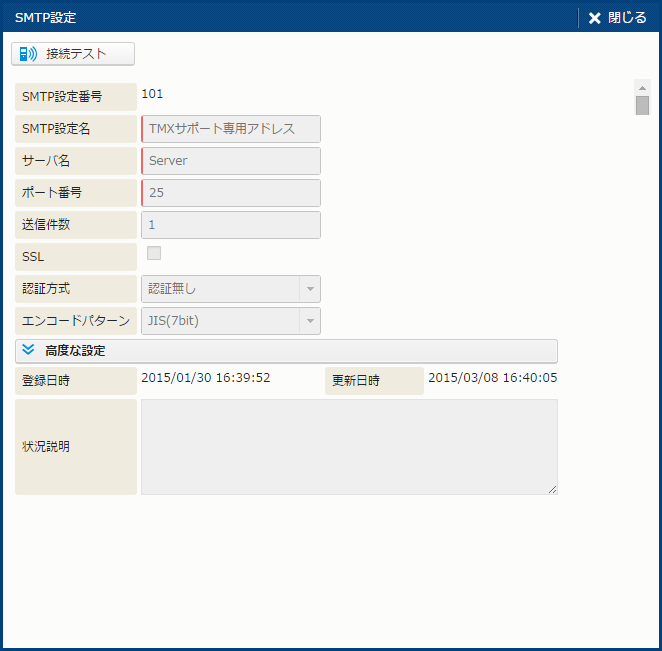662x651 pixels.
Task: Click the resize handle of 状況説明 textarea
Action: coord(552,489)
